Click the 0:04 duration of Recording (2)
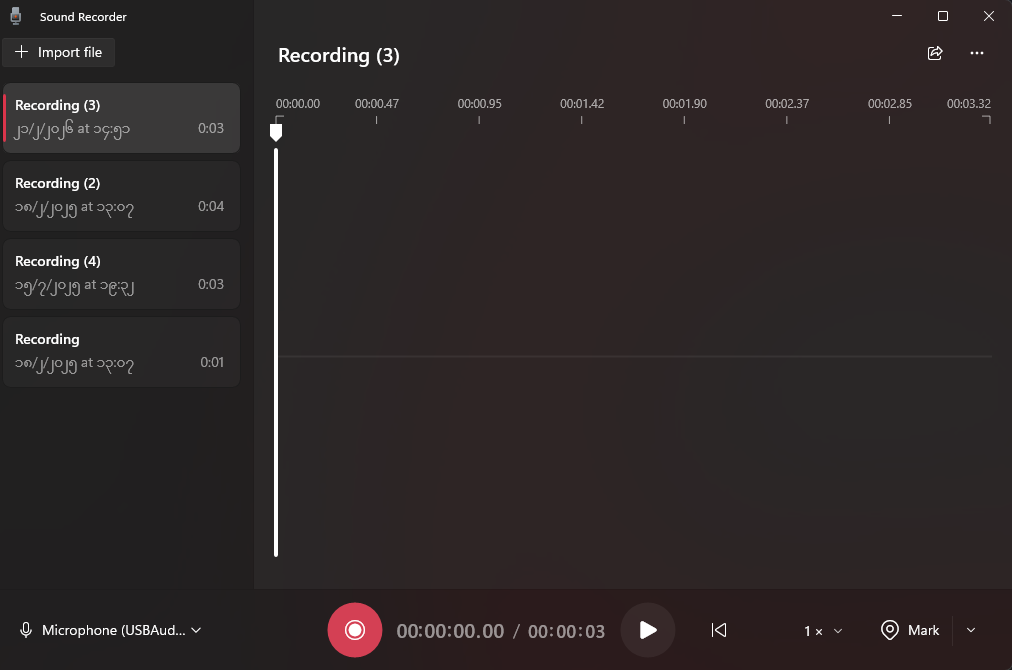 click(210, 206)
